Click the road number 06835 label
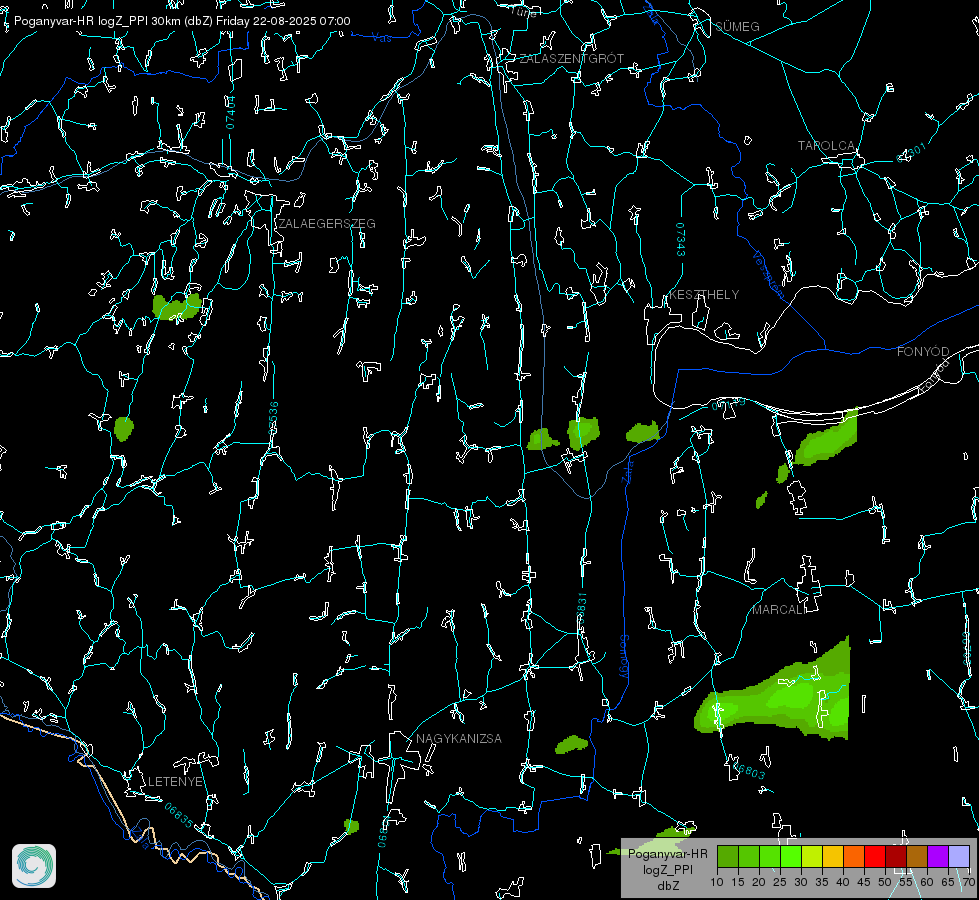Viewport: 979px width, 900px height. (179, 816)
